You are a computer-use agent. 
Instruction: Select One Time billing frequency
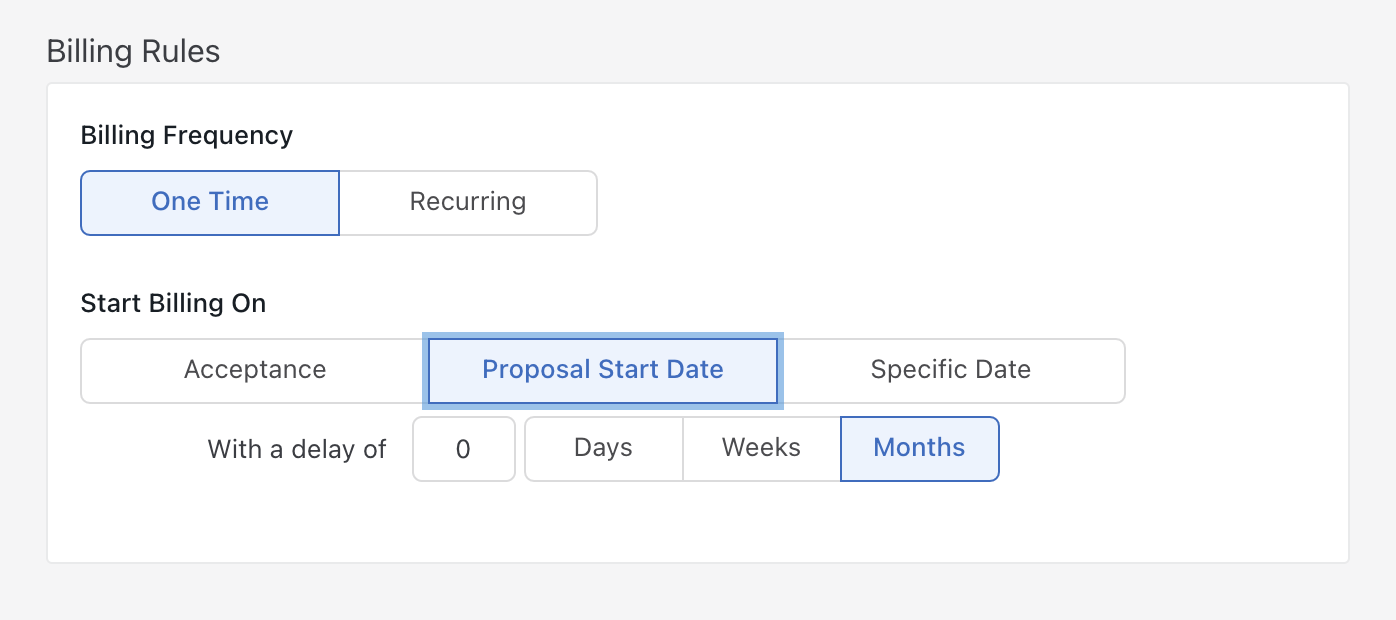[x=210, y=202]
